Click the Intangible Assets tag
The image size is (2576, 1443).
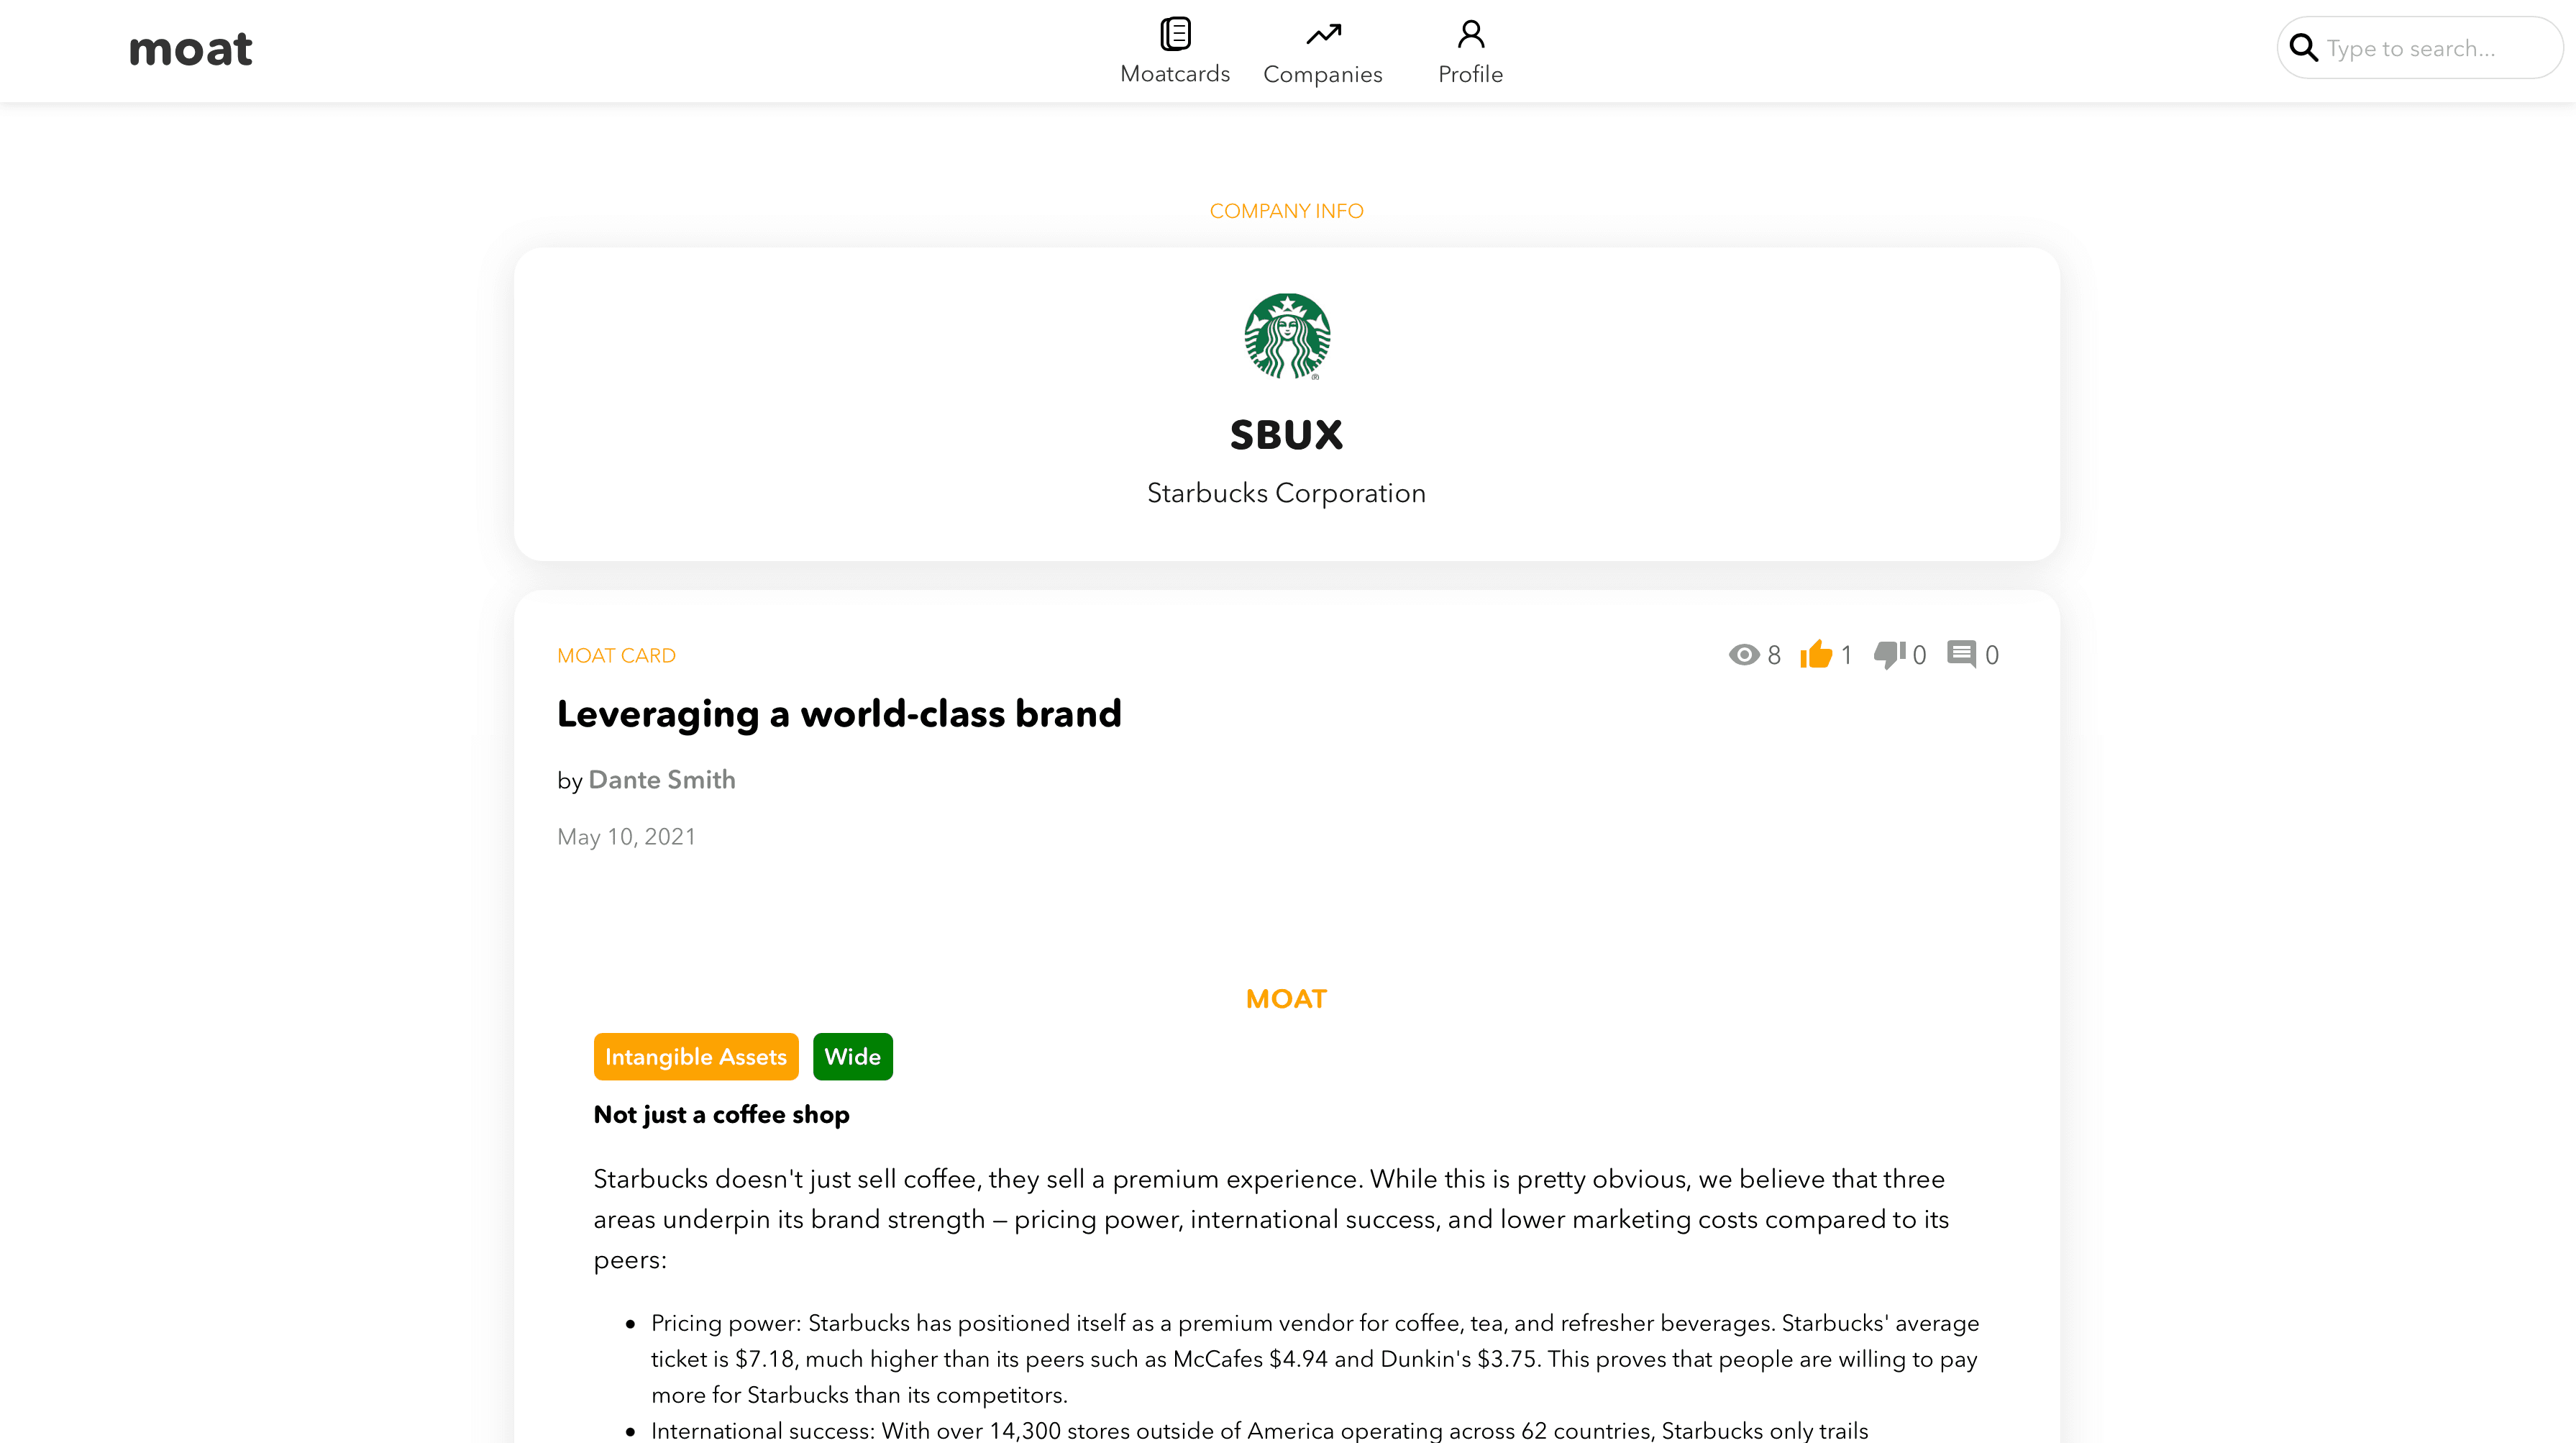696,1057
